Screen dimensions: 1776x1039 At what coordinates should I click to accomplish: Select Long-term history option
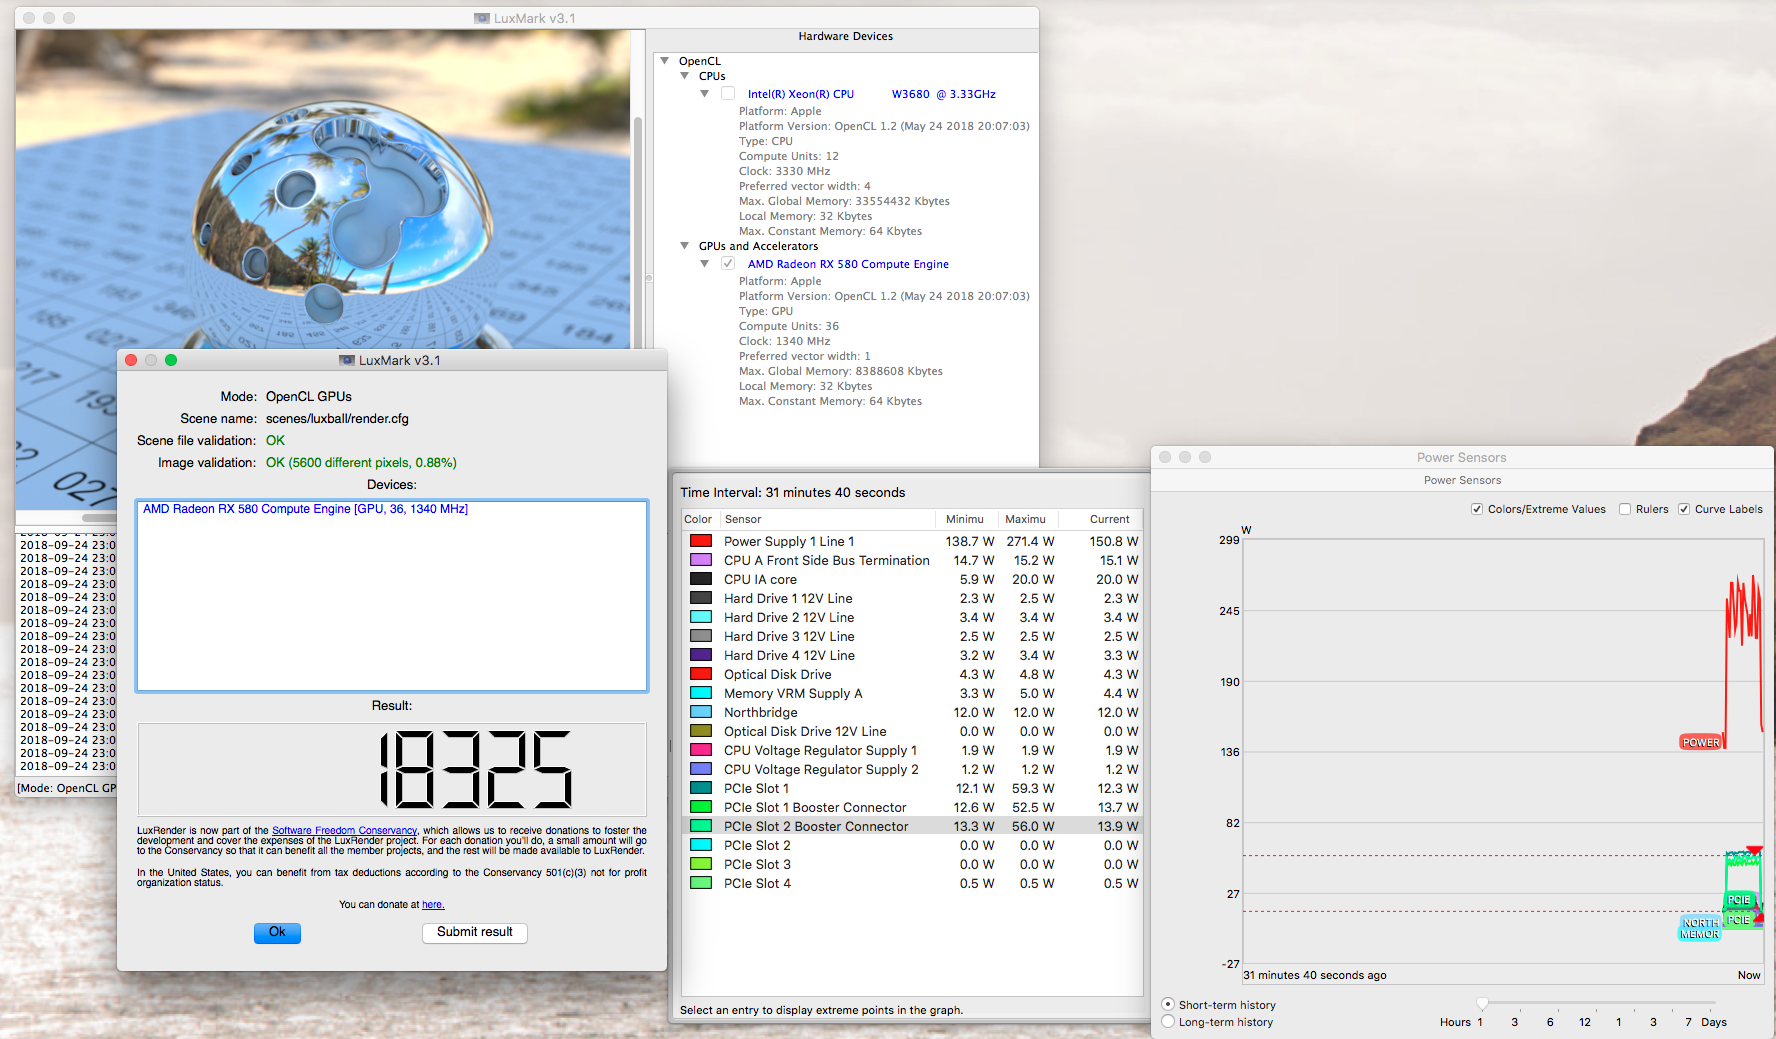point(1168,1021)
